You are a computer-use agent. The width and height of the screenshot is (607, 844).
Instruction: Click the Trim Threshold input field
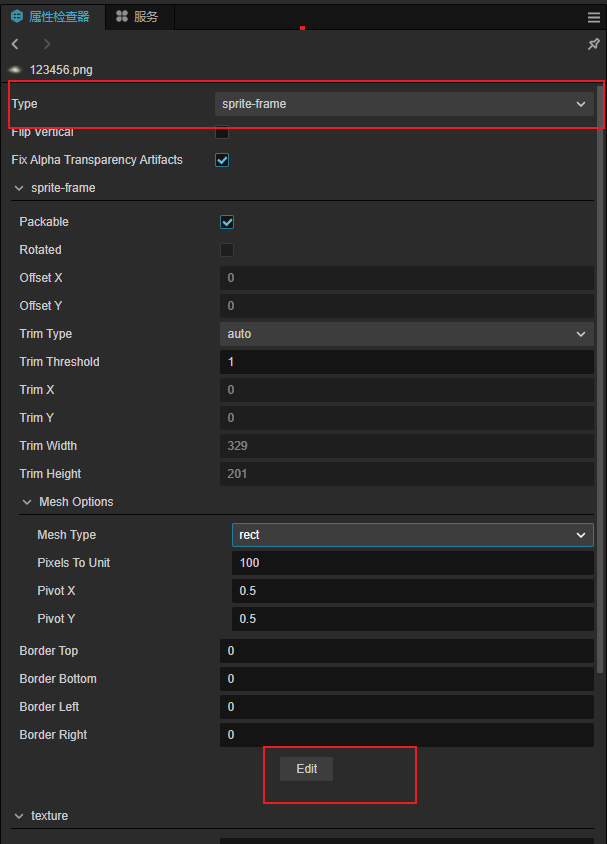click(406, 362)
